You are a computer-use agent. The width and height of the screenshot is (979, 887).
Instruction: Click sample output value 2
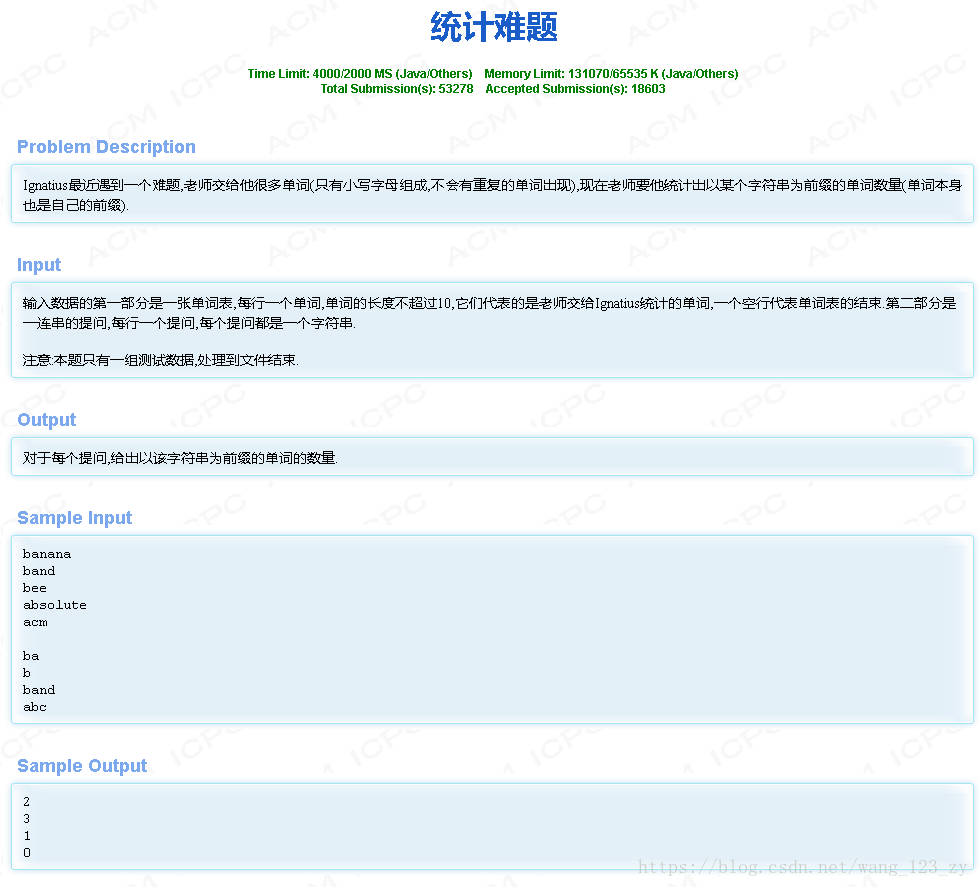tap(26, 801)
